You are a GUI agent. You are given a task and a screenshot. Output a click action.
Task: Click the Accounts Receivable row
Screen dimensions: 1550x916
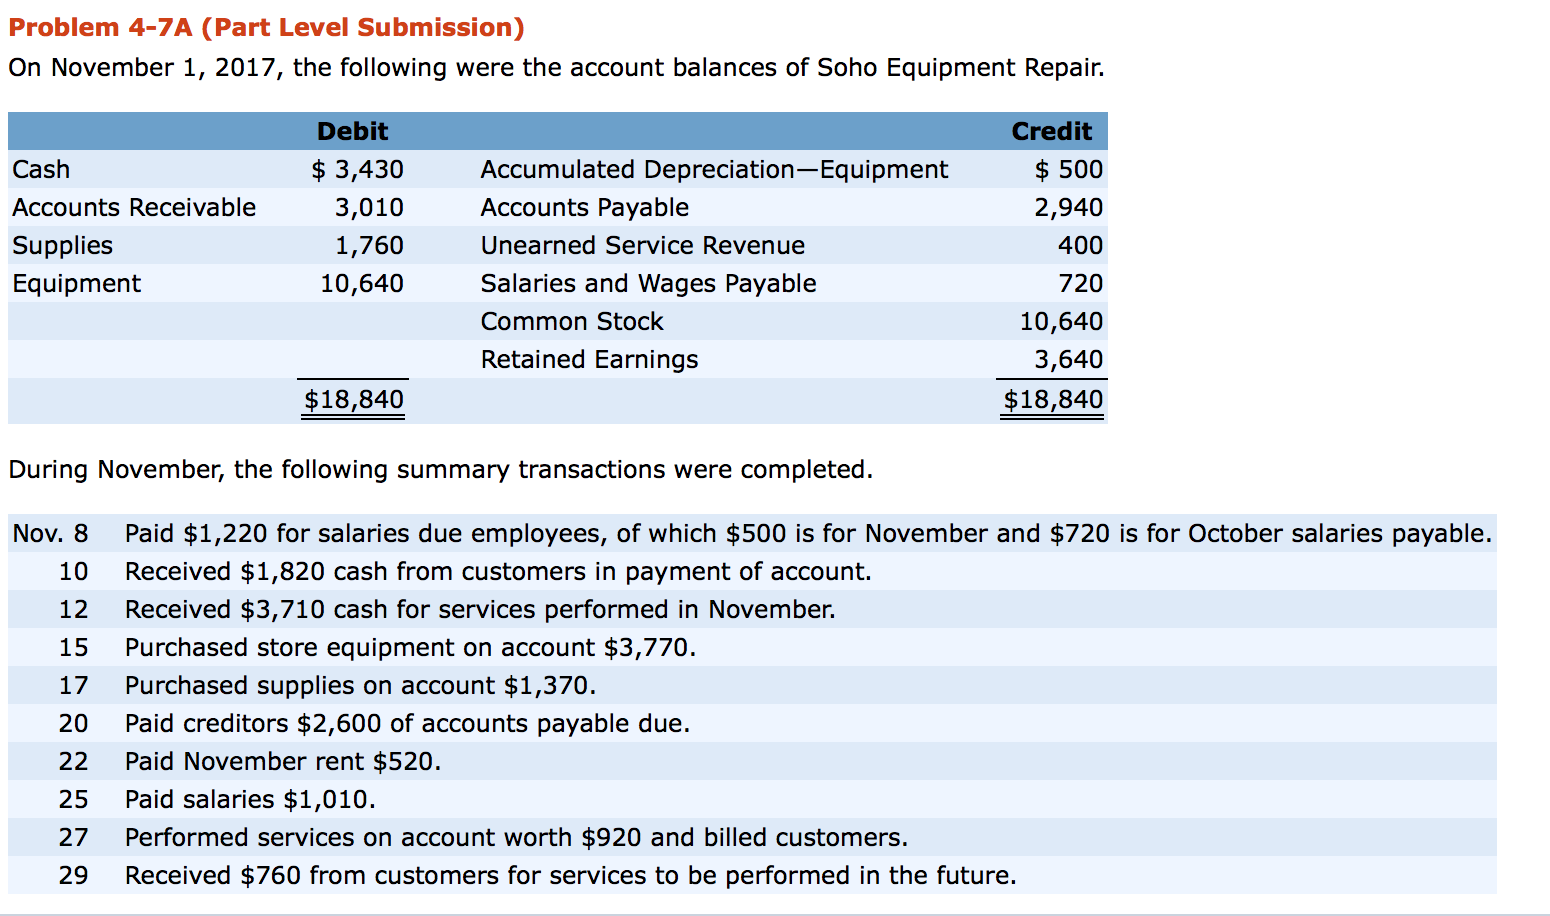click(x=133, y=207)
